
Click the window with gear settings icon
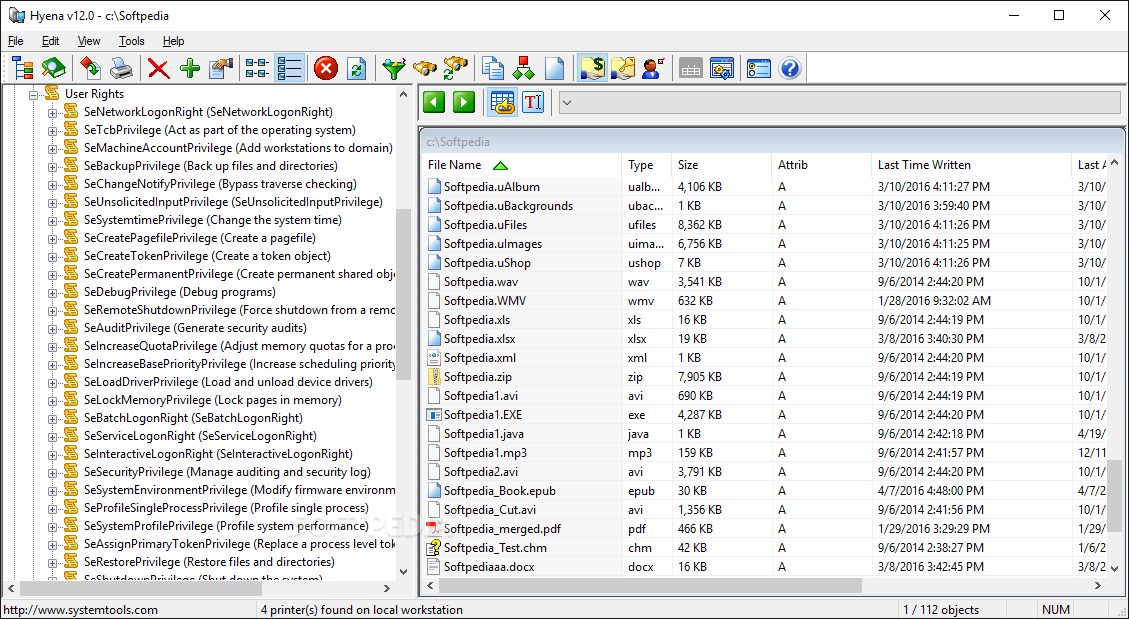(721, 68)
